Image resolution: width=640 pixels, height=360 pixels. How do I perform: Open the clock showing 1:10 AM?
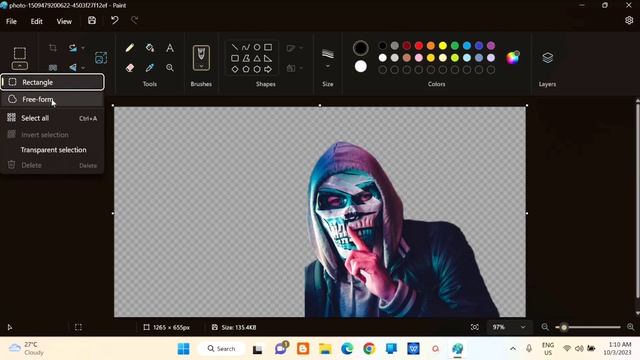click(617, 349)
